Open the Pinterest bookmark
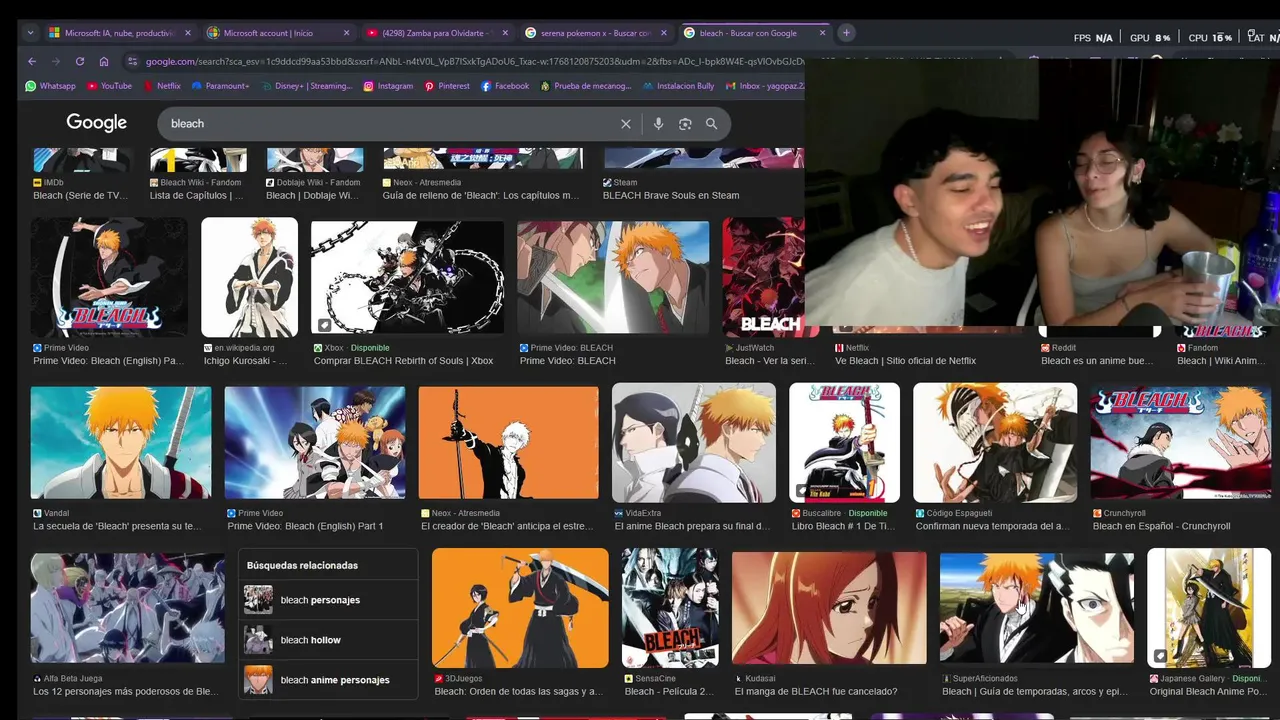1280x720 pixels. pyautogui.click(x=447, y=86)
